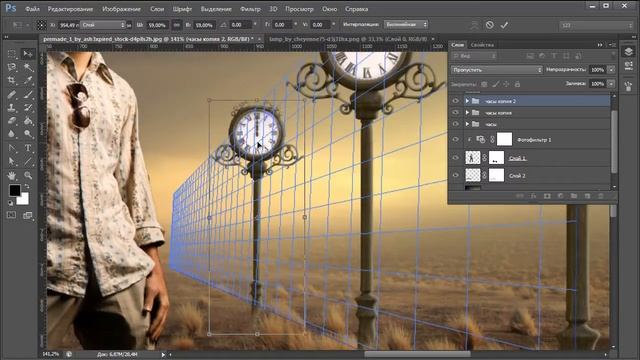Open the layer filter type dropdown Вид

[474, 56]
